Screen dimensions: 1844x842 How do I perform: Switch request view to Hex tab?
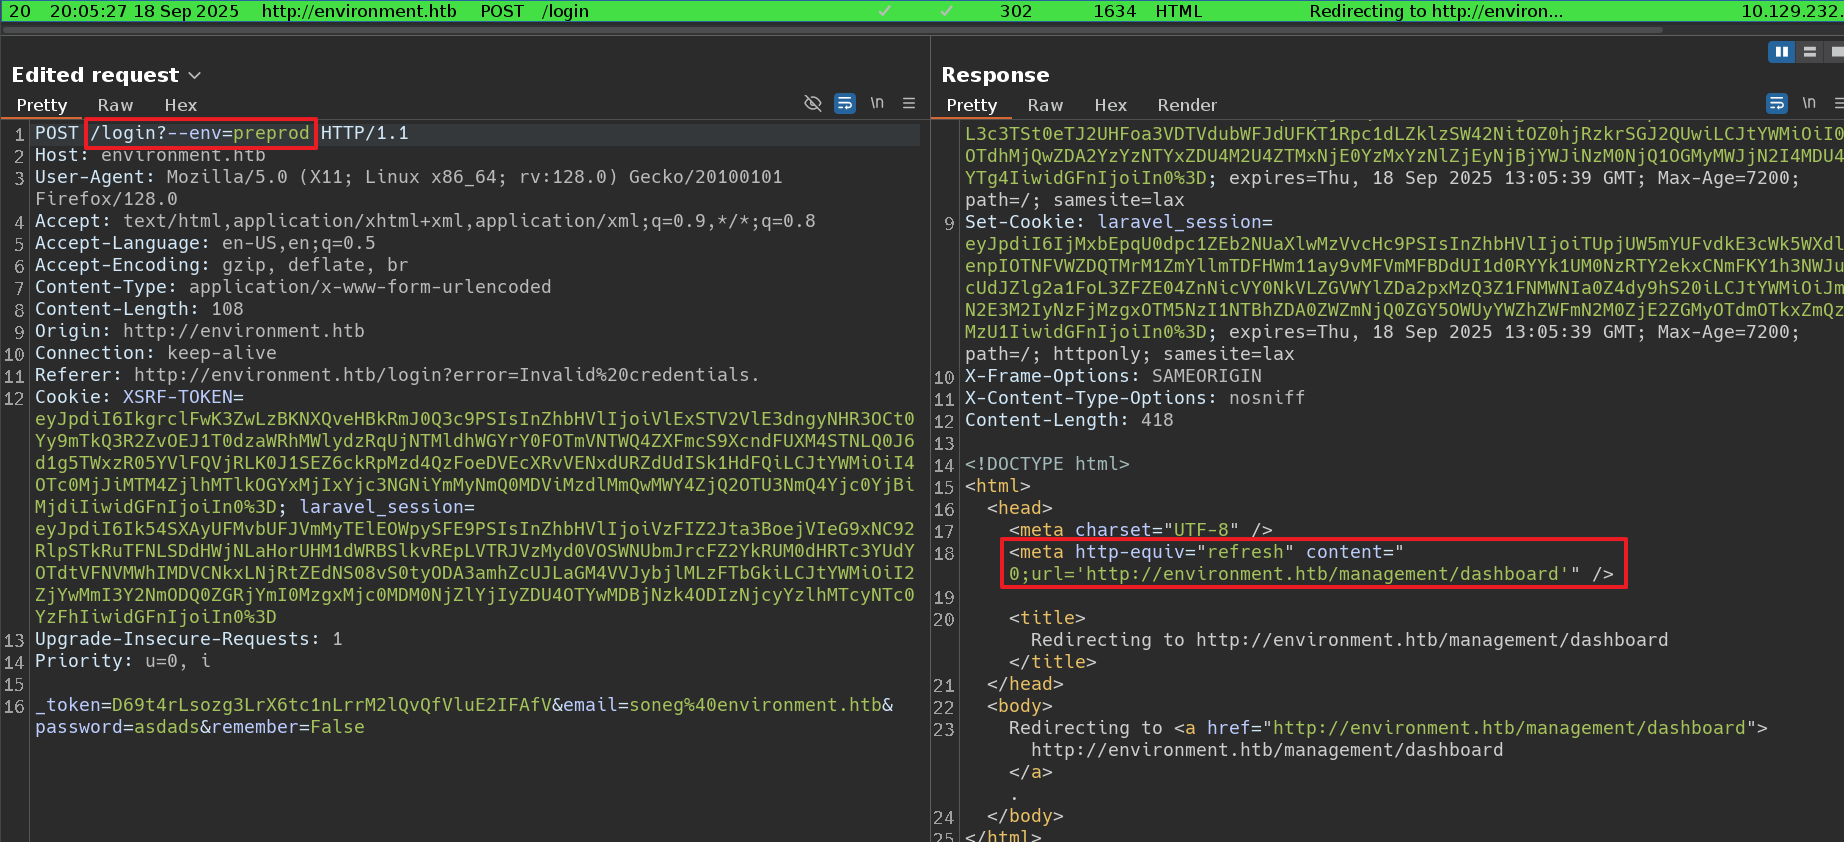tap(180, 105)
